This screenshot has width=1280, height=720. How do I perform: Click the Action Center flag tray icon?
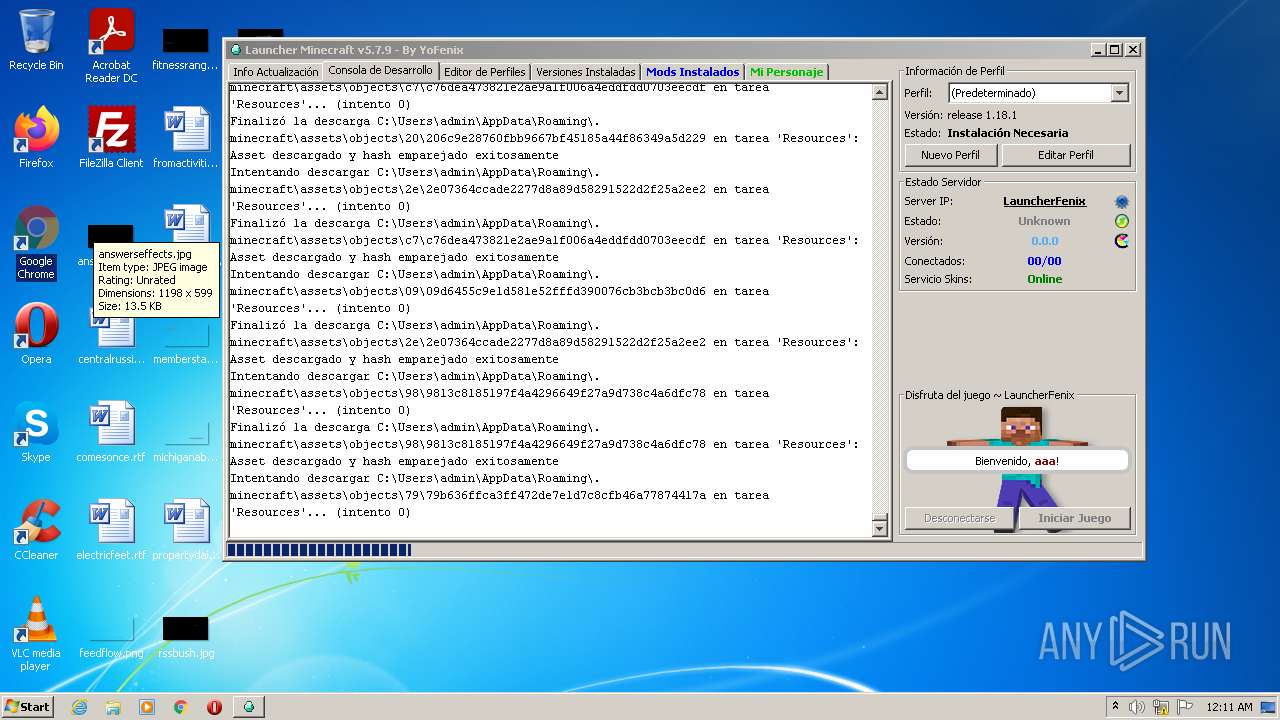(x=1183, y=707)
